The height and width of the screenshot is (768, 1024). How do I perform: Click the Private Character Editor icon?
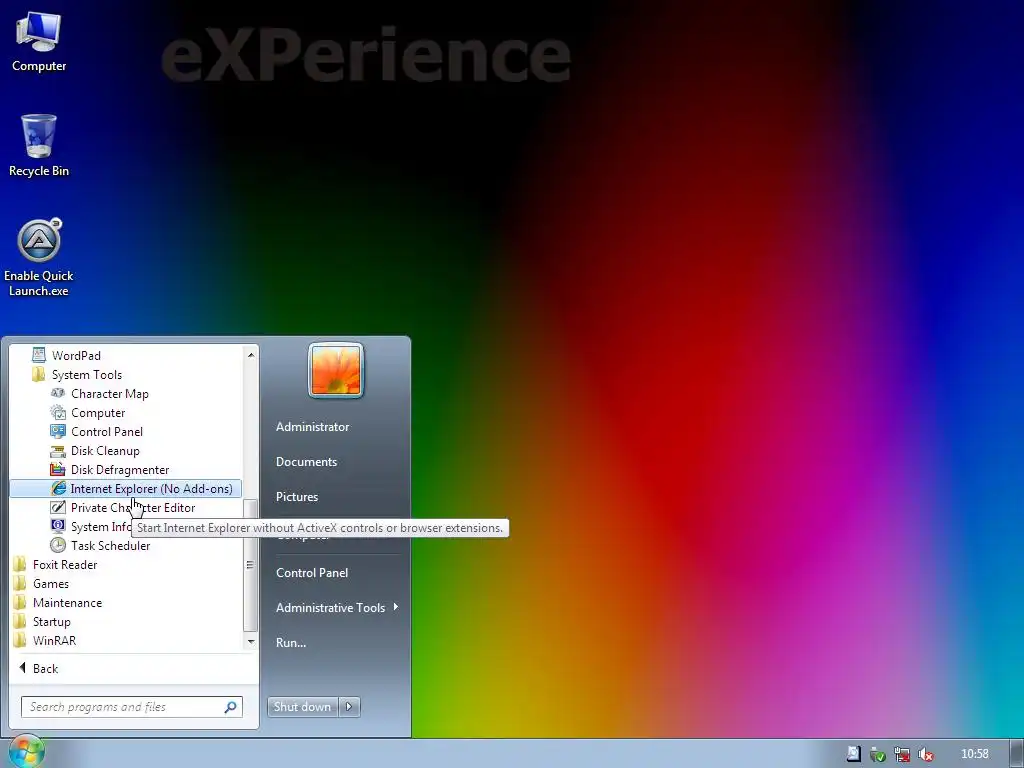tap(58, 507)
